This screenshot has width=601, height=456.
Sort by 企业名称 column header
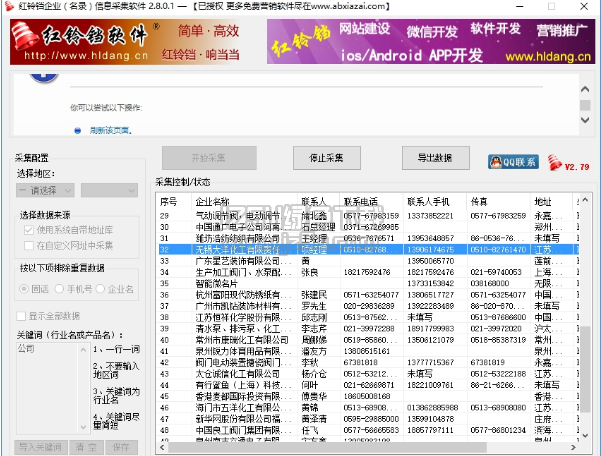[244, 202]
